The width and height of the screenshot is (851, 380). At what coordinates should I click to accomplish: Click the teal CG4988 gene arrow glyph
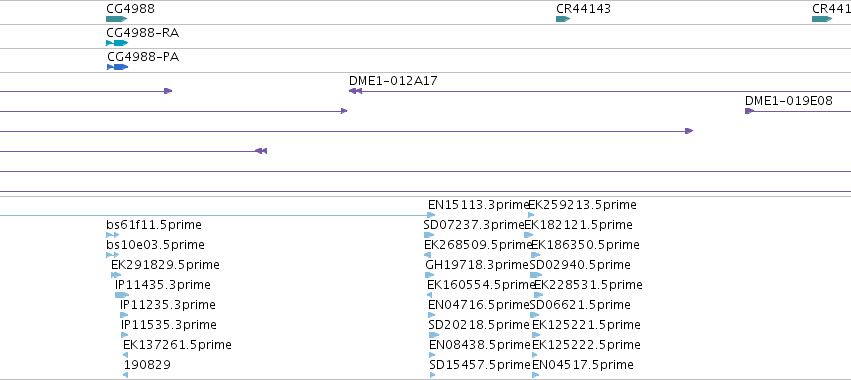point(117,19)
